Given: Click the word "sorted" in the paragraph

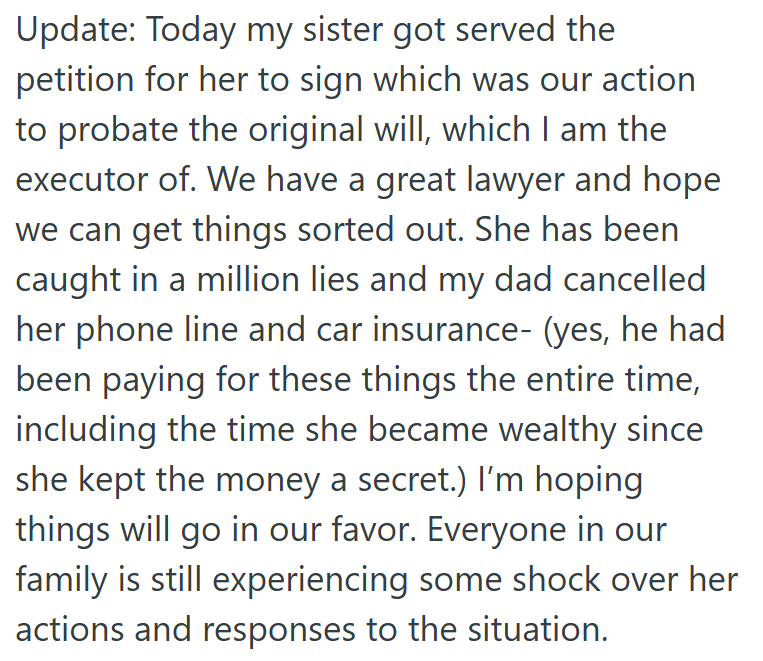Looking at the screenshot, I should point(345,230).
